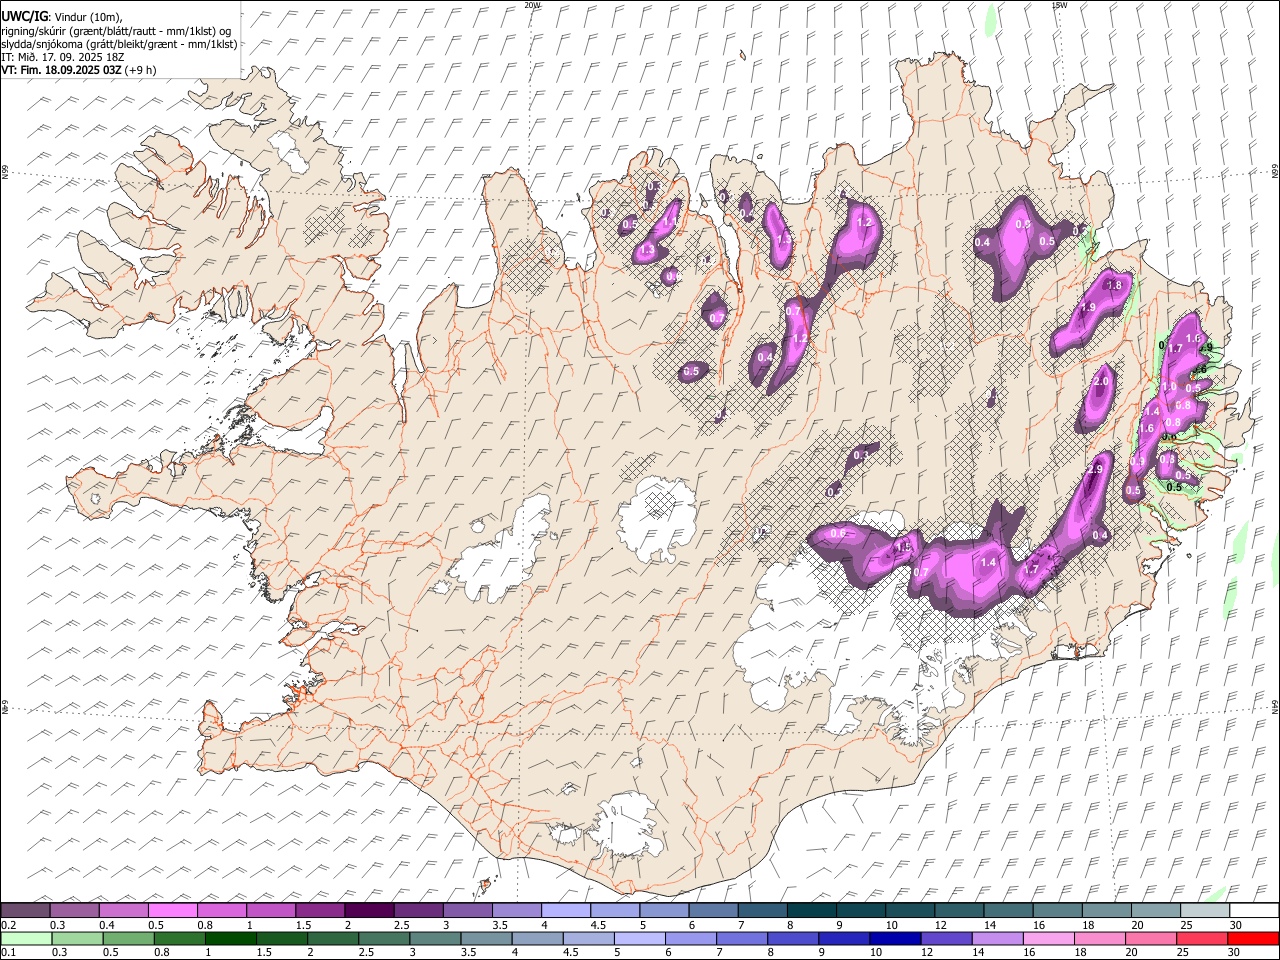Screen dimensions: 1280x960
Task: Click the '0.2' label in the purple legend row
Action: coord(9,925)
